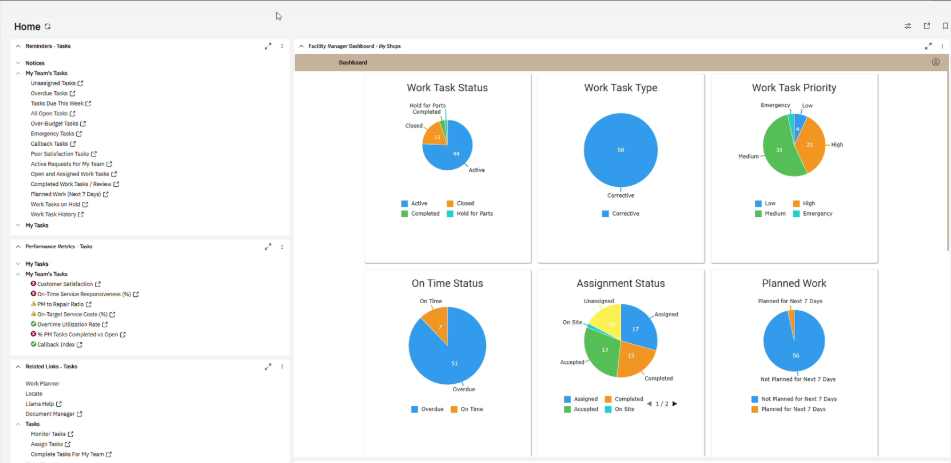Collapse the Reminders - Tasks panel chevron
This screenshot has height=463, width=951.
tap(18, 46)
